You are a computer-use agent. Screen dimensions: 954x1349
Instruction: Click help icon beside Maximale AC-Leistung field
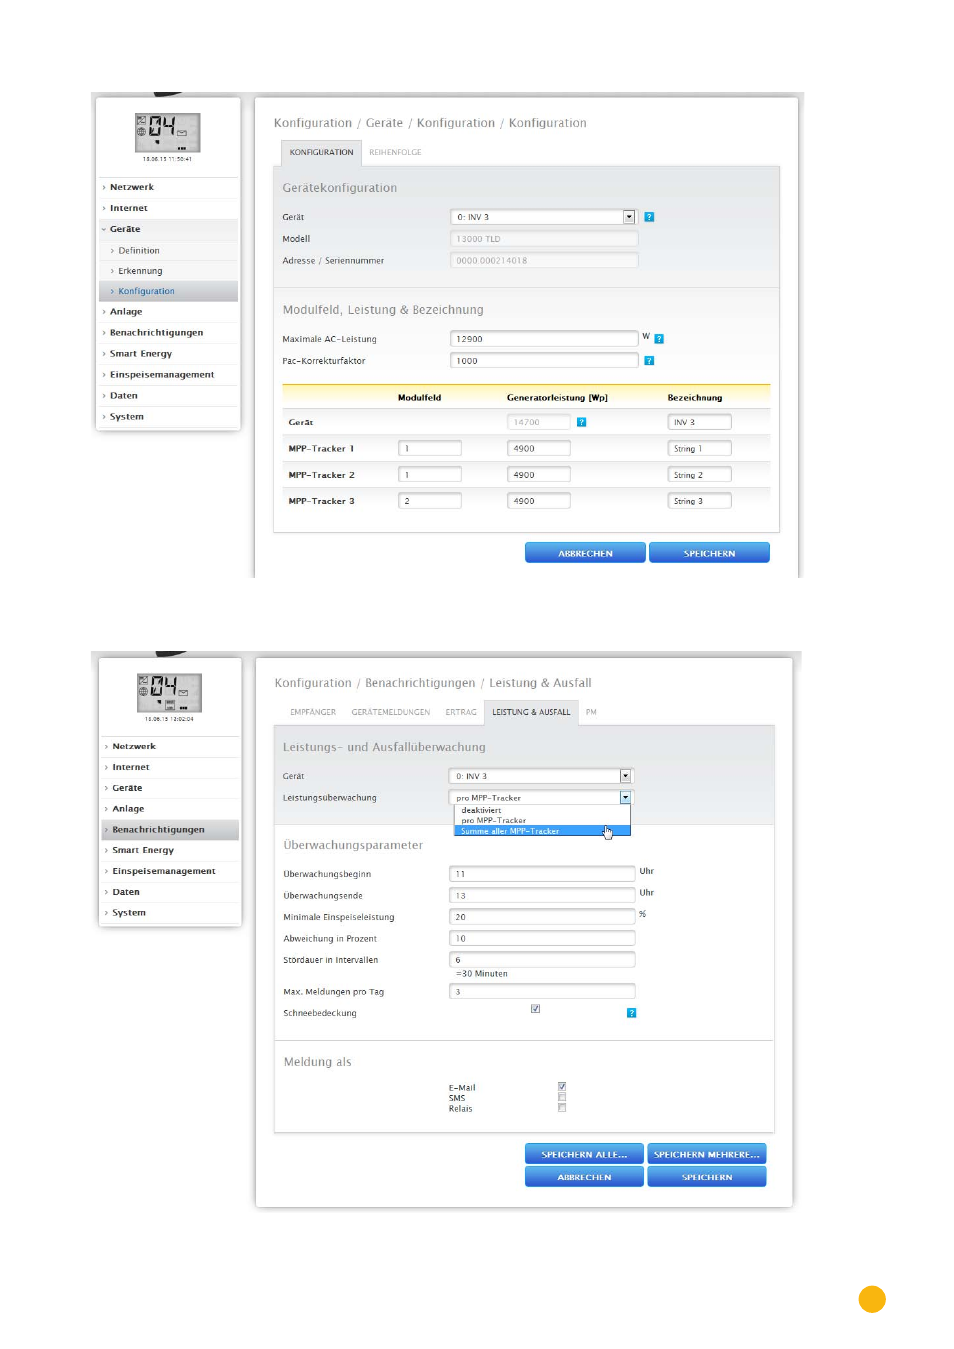pyautogui.click(x=659, y=339)
